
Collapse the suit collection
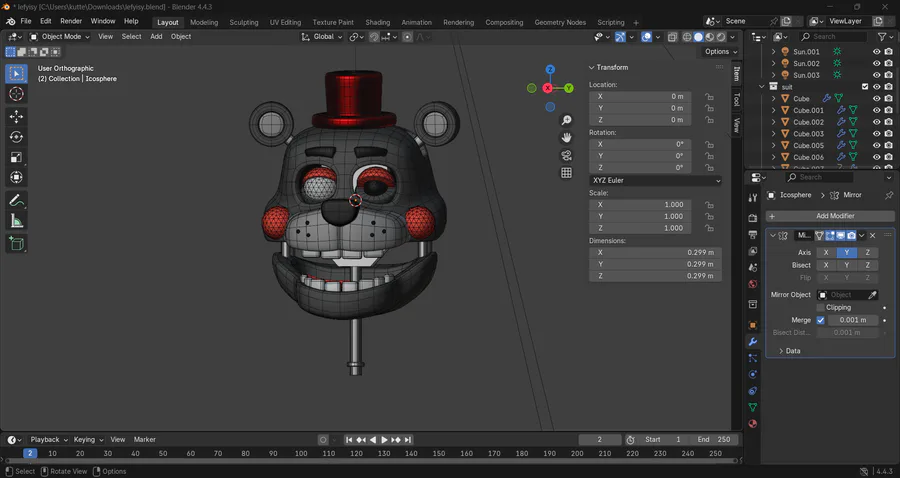point(762,87)
